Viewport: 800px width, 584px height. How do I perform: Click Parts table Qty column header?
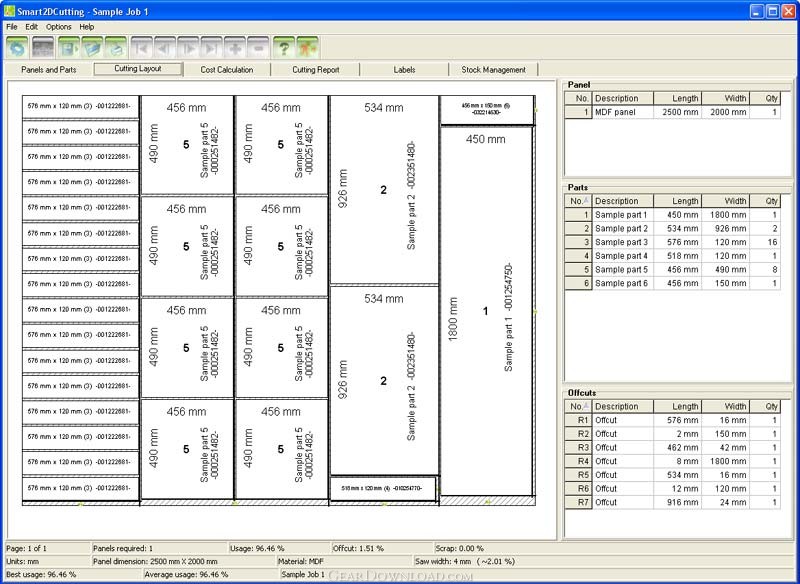pyautogui.click(x=765, y=201)
